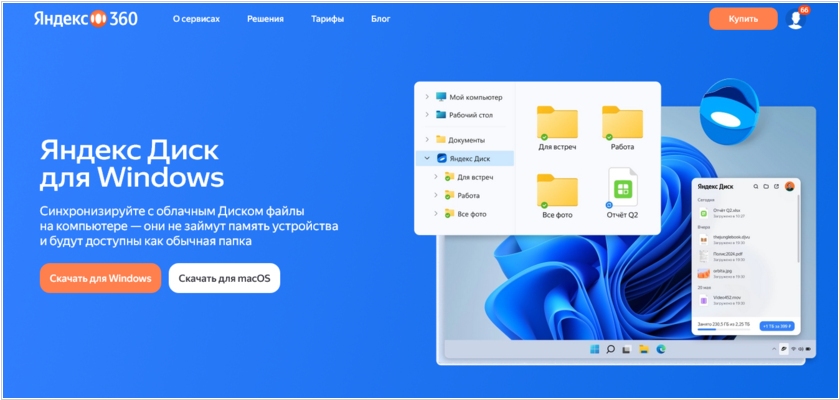Click the taskbar search magnifier icon
Image resolution: width=840 pixels, height=400 pixels.
click(x=610, y=349)
